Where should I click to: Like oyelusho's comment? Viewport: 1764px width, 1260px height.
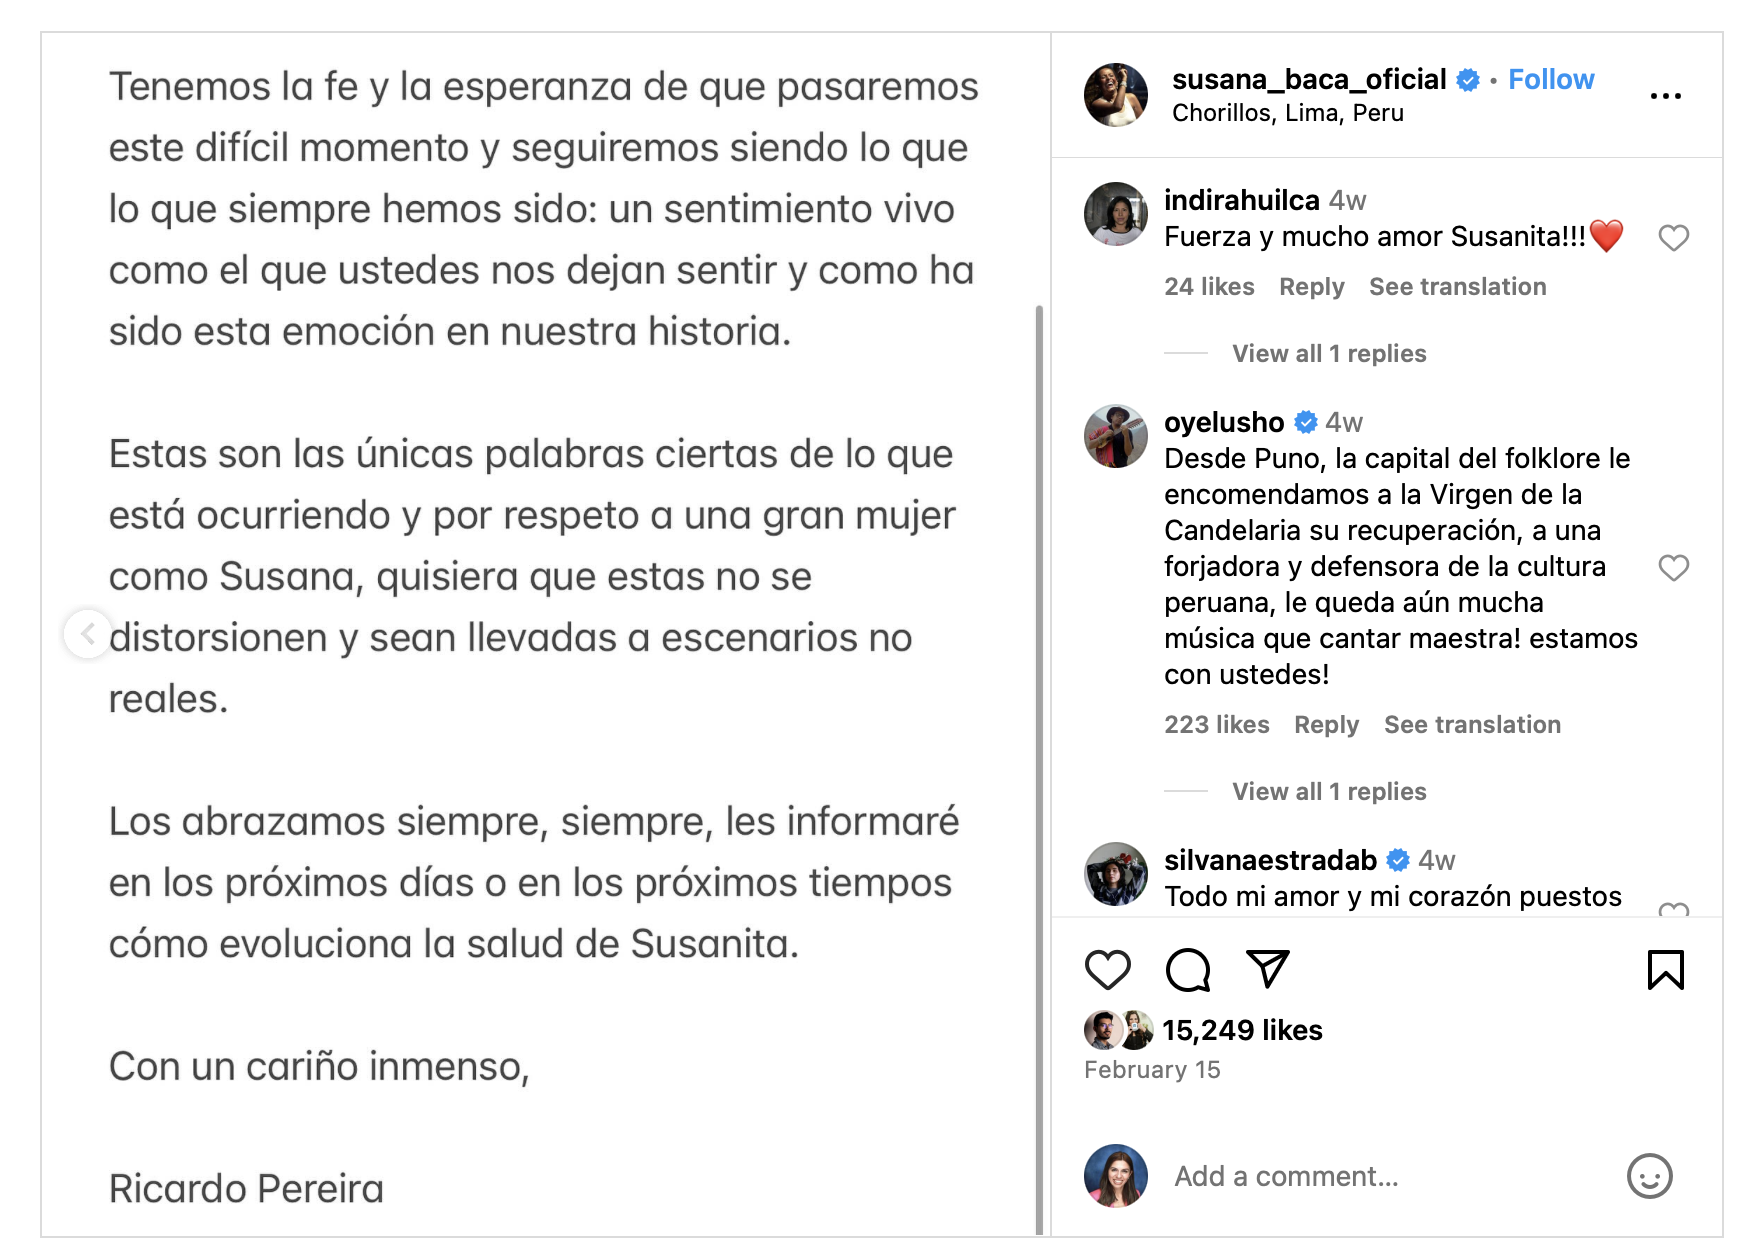[x=1673, y=568]
